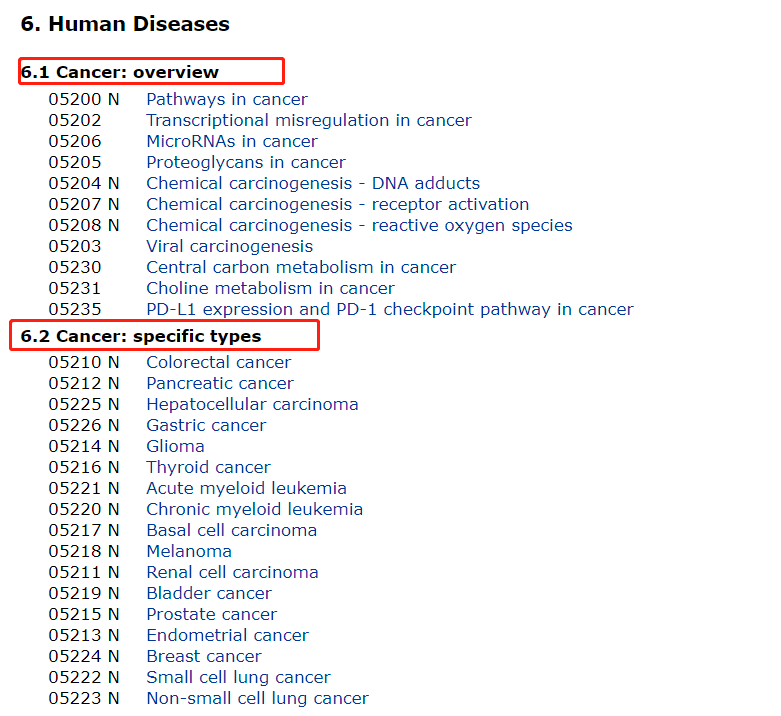Click pathway ID 05225 N
Viewport: 781px width, 716px height.
click(x=84, y=404)
